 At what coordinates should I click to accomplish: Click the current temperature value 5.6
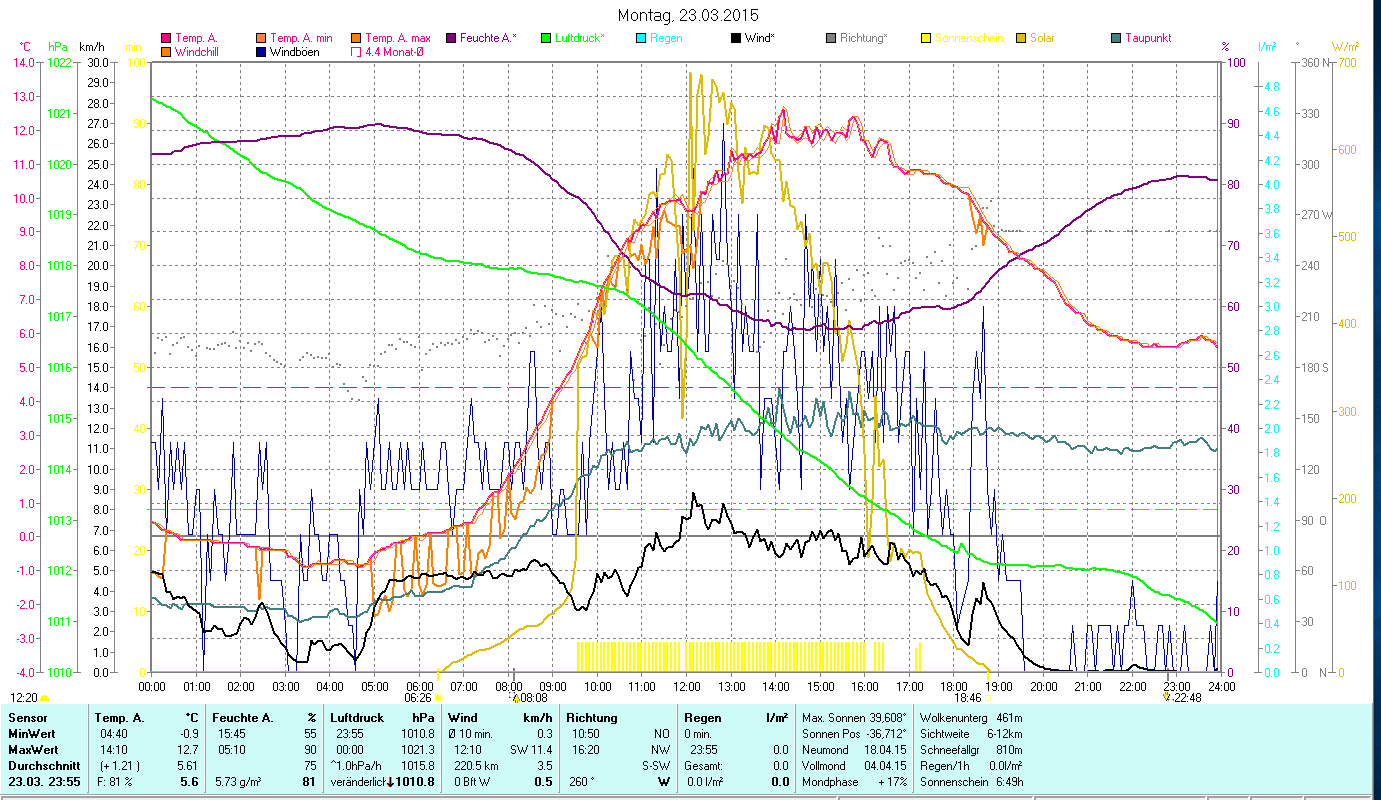[x=191, y=782]
